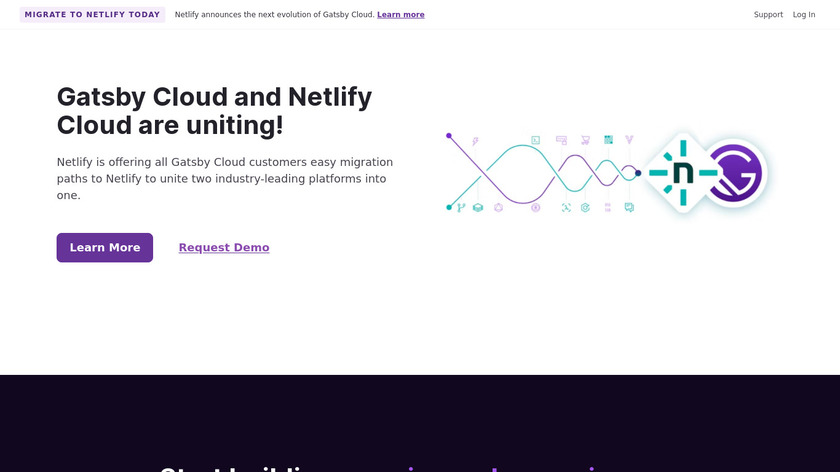Open the Log In page

coord(804,14)
